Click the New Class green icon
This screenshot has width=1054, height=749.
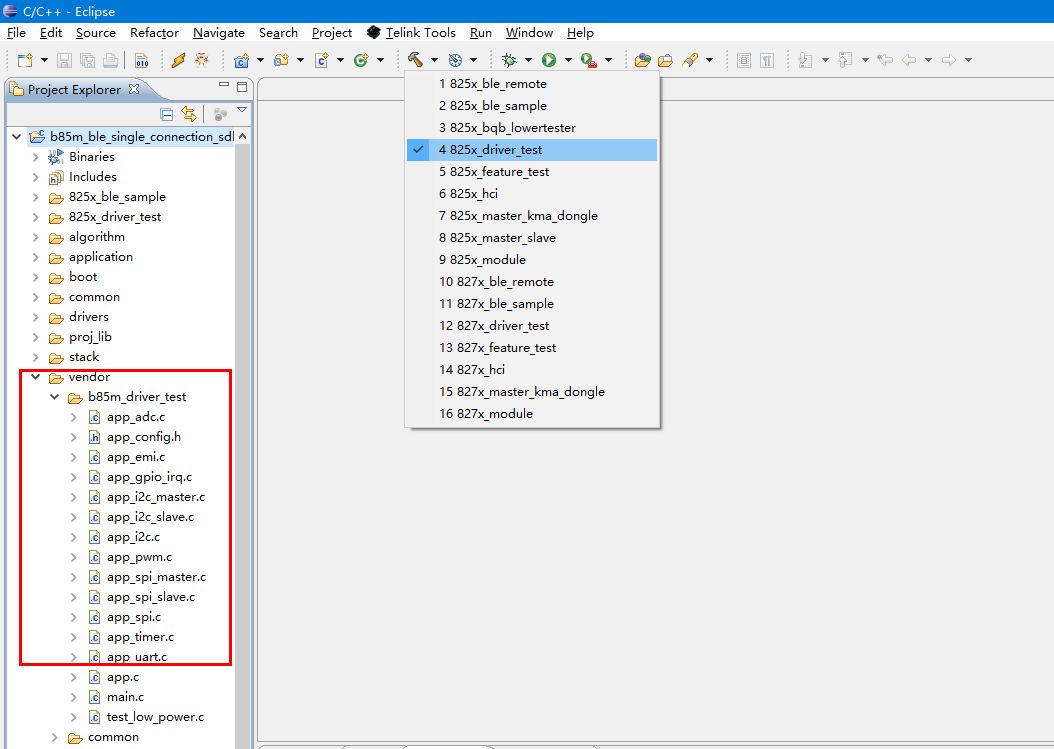[361, 60]
